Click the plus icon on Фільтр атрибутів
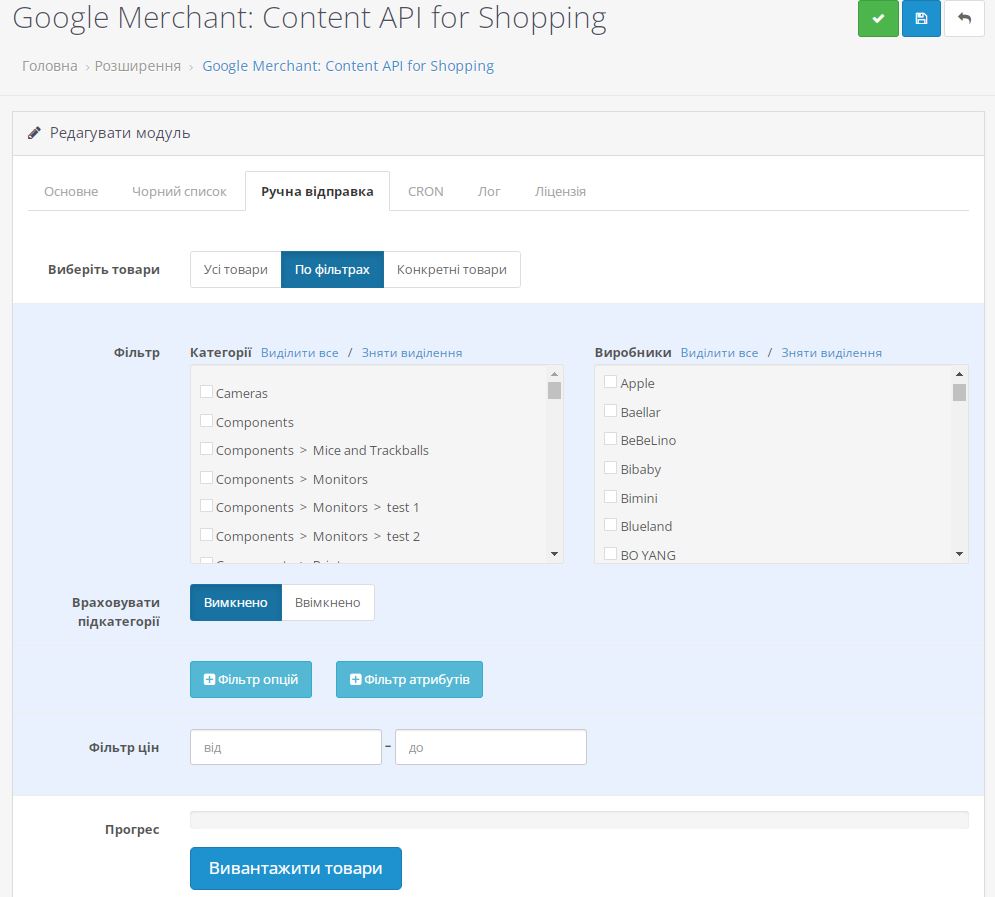The height and width of the screenshot is (897, 995). coord(355,679)
